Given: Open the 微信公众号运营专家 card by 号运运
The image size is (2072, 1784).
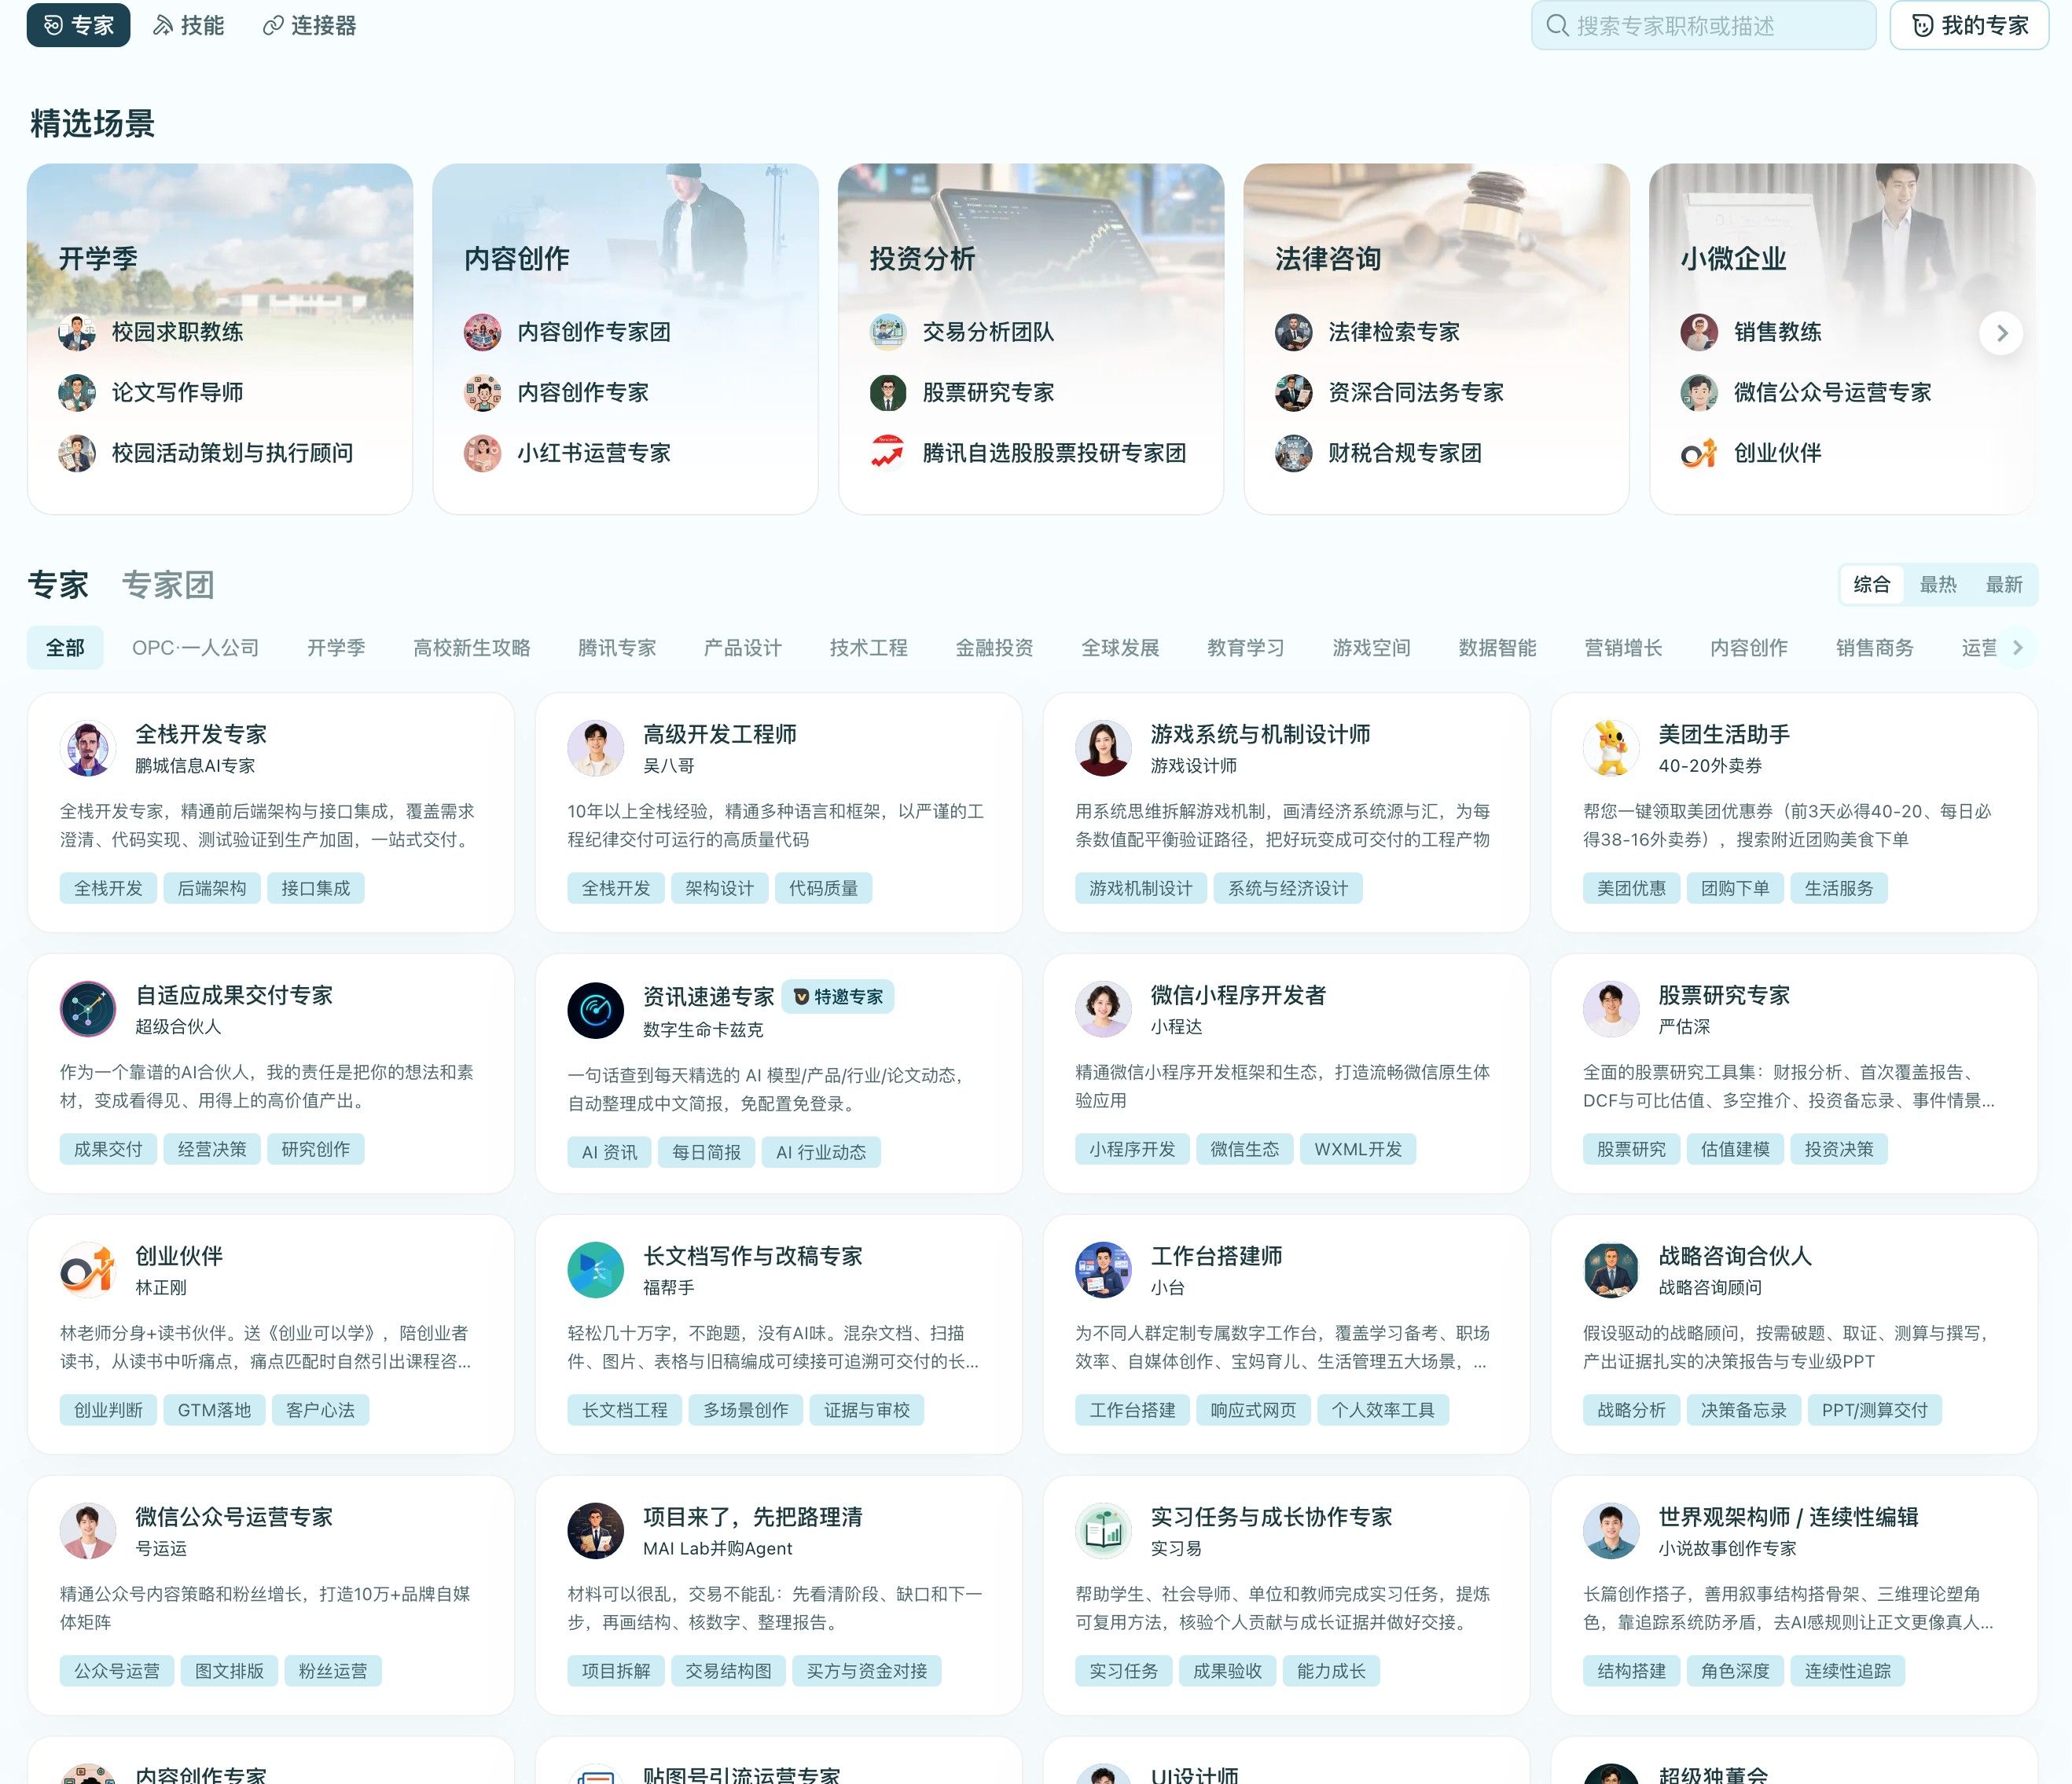Looking at the screenshot, I should click(271, 1595).
